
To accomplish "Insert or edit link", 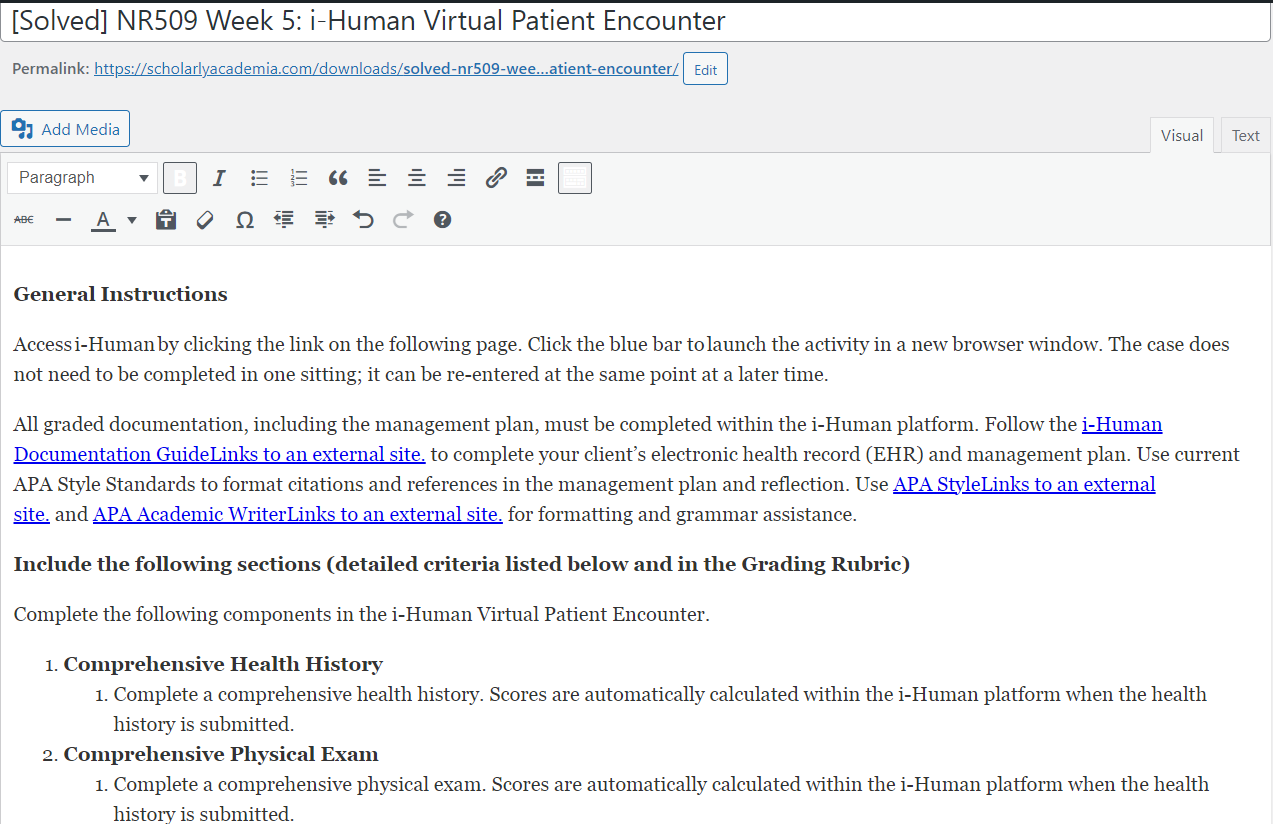I will pos(496,178).
